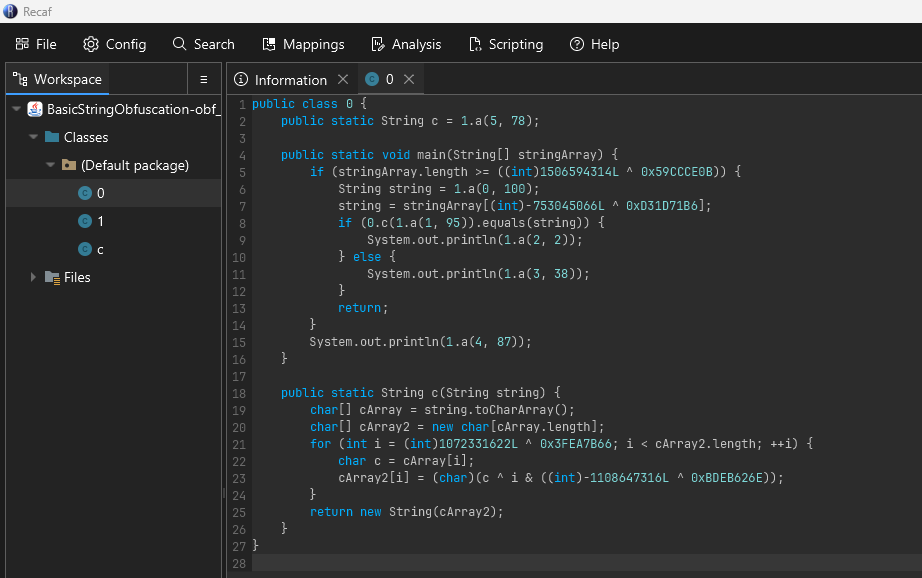This screenshot has height=578, width=922.
Task: Open the Help menu question icon
Action: [x=577, y=44]
